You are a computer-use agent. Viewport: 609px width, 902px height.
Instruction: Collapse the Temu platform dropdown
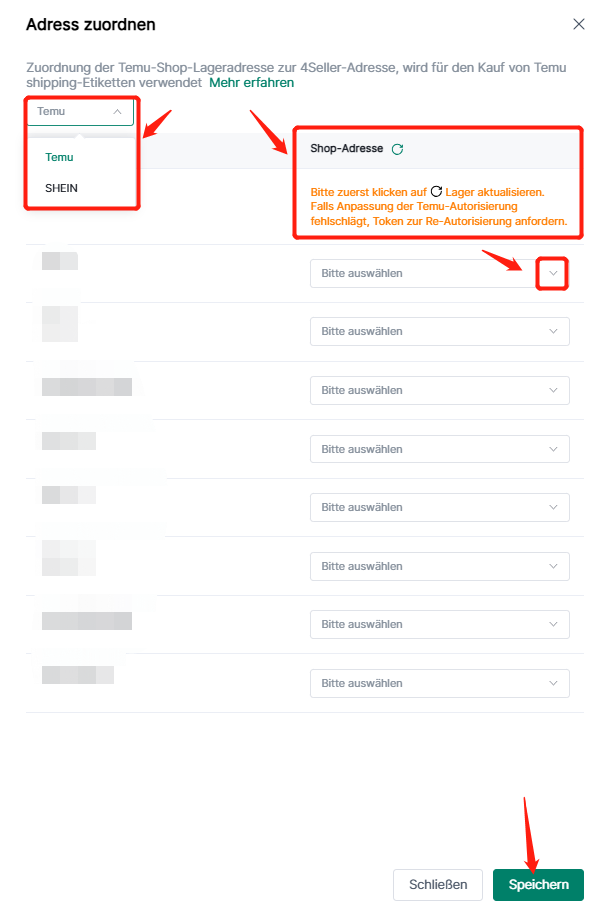coord(80,112)
